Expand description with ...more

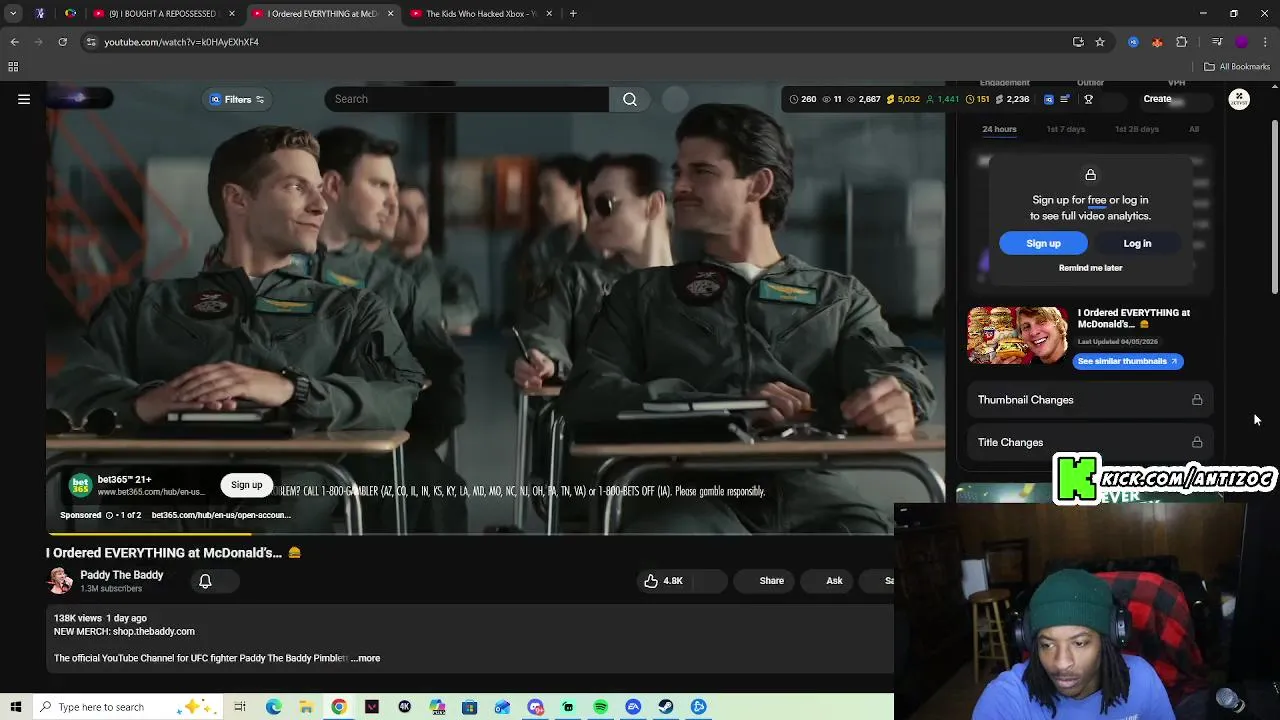[x=366, y=658]
